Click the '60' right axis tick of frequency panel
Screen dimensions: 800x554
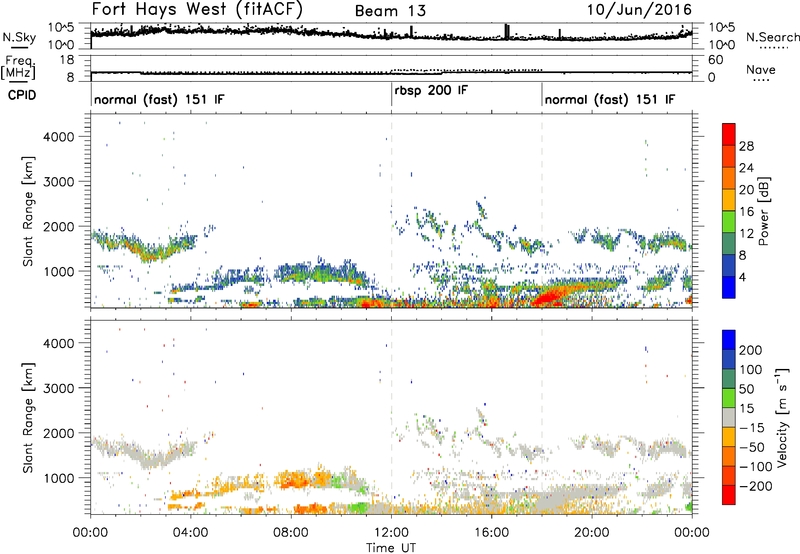pyautogui.click(x=715, y=60)
